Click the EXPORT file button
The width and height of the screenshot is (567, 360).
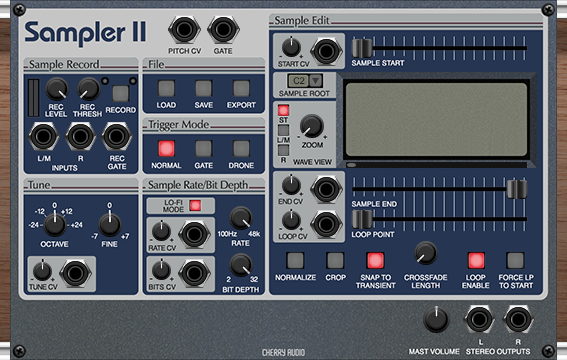click(241, 88)
